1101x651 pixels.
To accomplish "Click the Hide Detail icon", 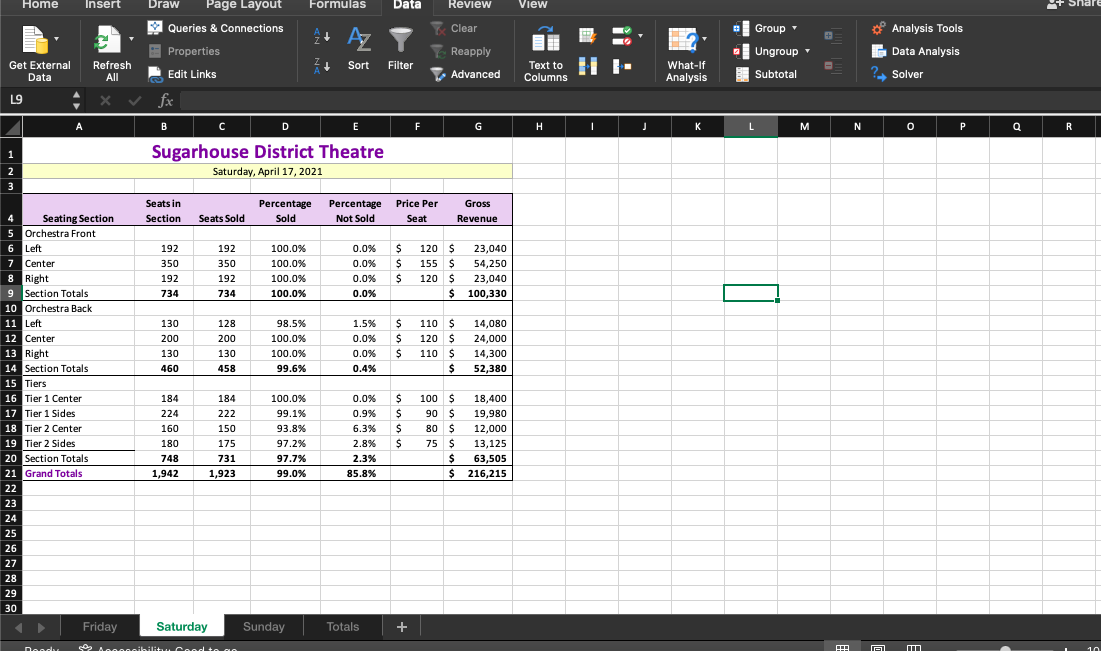I will [833, 66].
